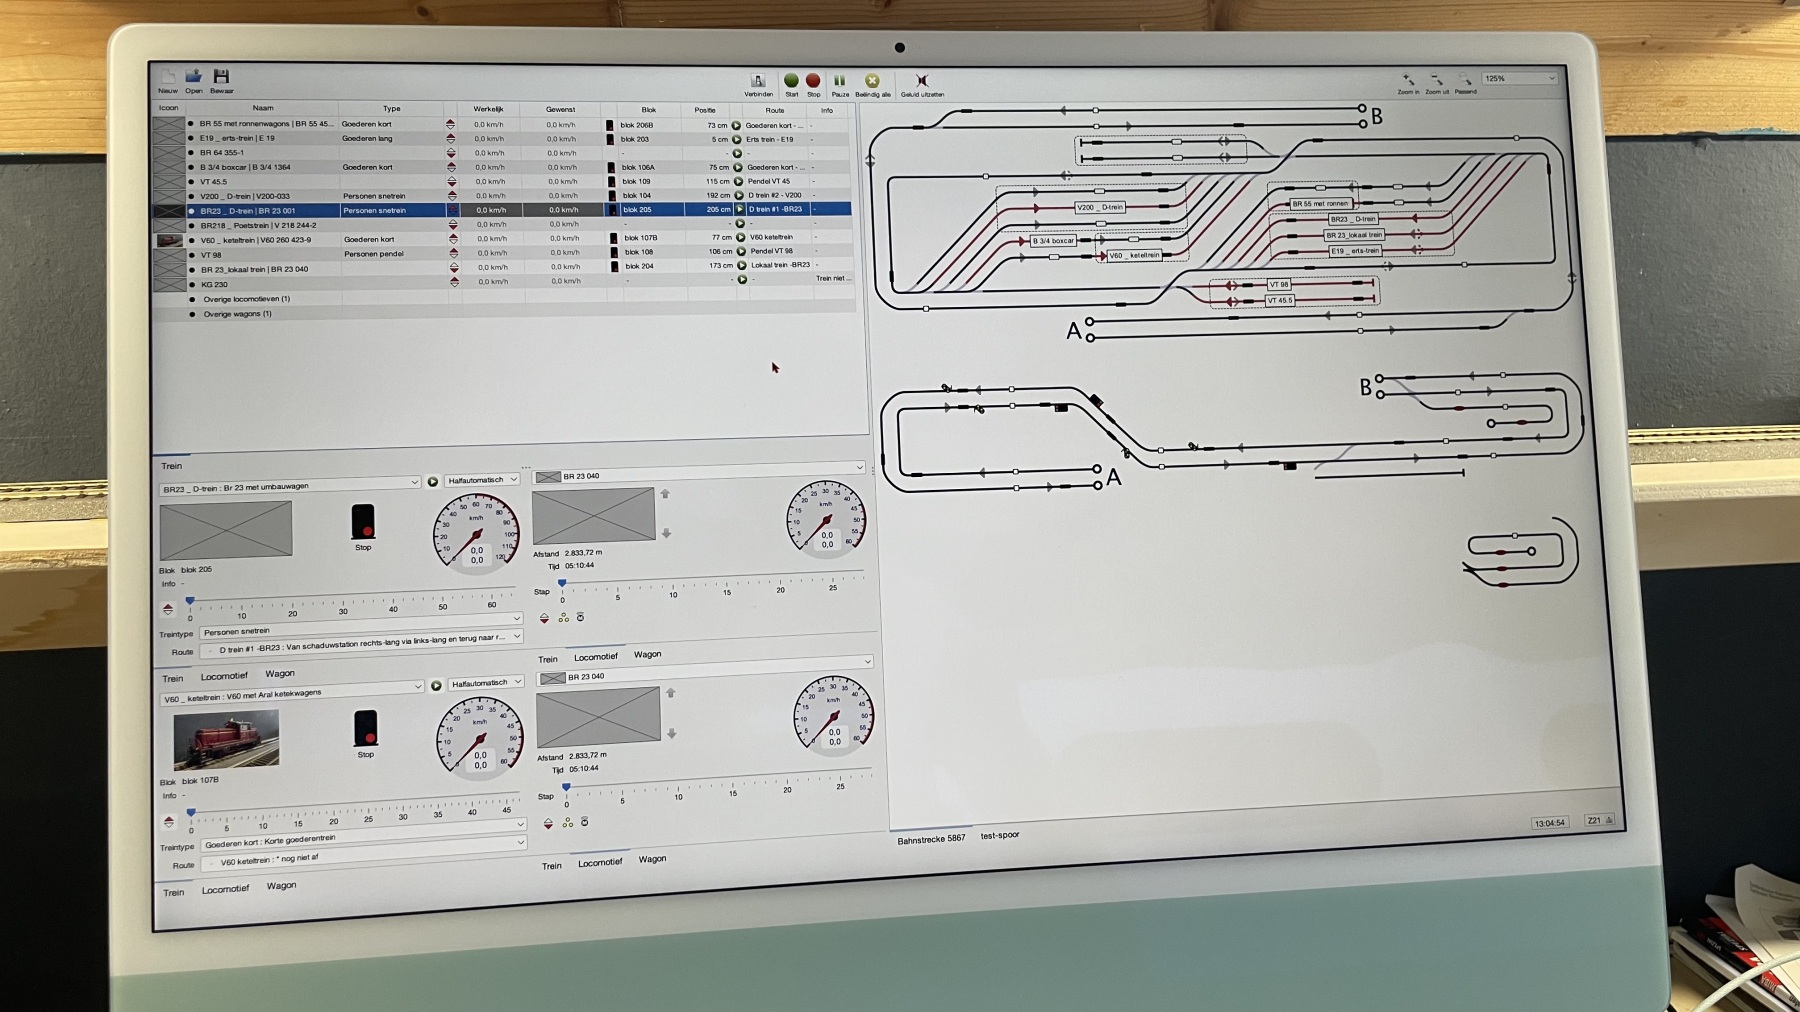Screen dimensions: 1800x1012
Task: Click play button beside BR23 train selector
Action: (433, 481)
